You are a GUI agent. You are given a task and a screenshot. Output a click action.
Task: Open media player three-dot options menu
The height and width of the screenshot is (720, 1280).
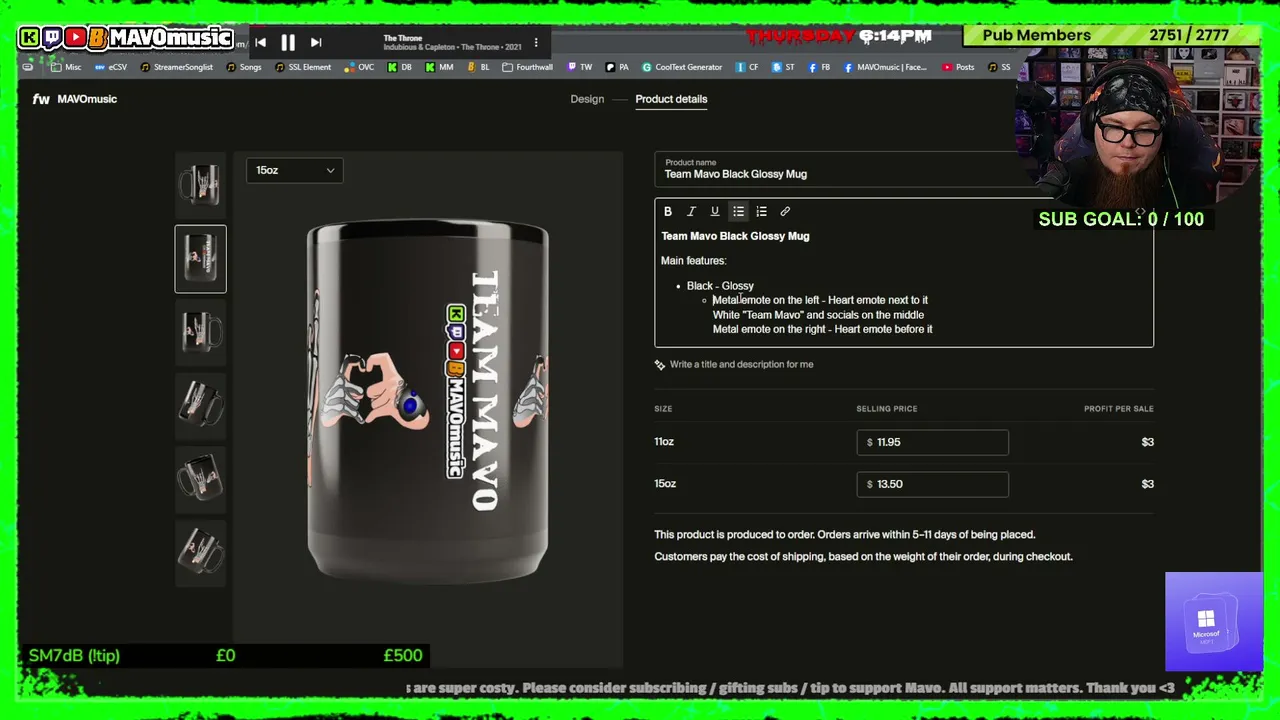(x=536, y=43)
